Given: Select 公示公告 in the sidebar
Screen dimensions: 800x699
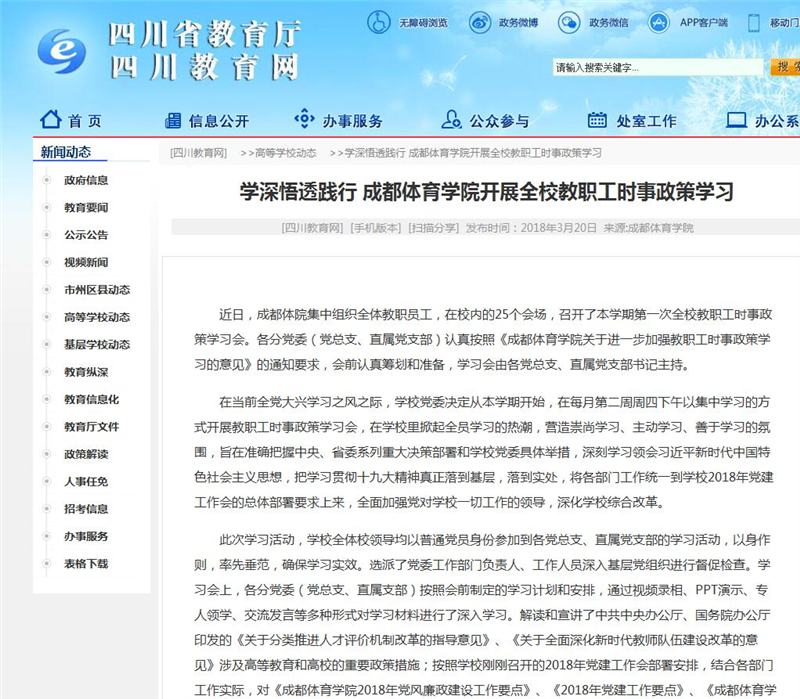Looking at the screenshot, I should coord(86,235).
